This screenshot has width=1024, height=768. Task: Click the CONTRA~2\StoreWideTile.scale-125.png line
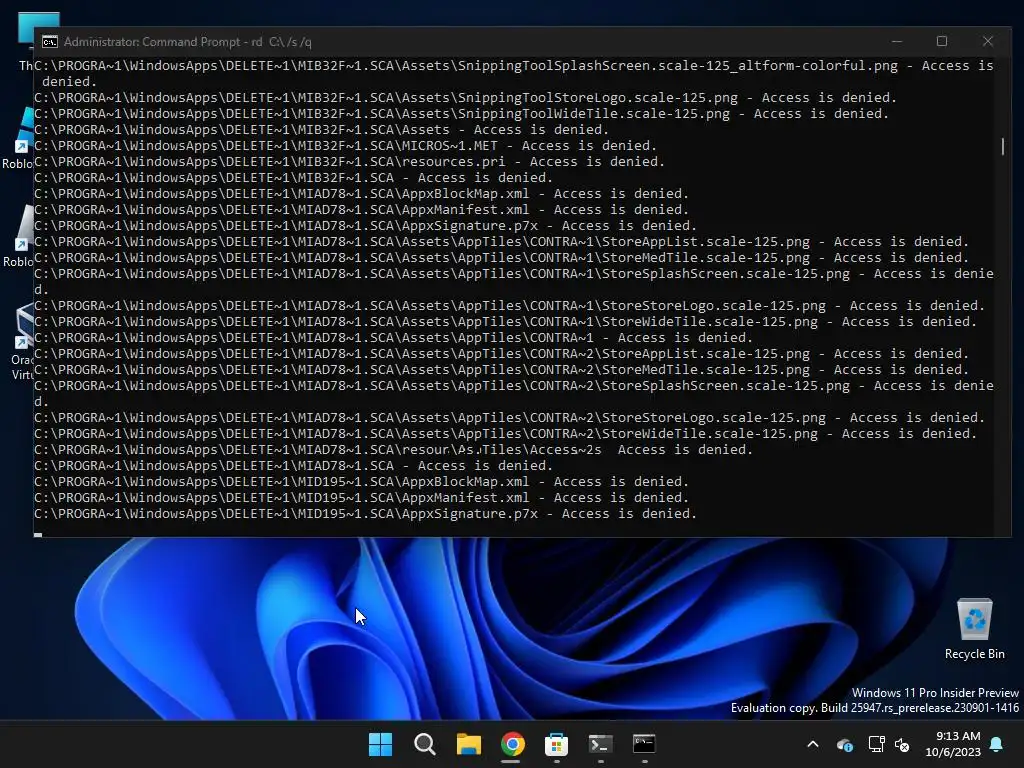[505, 434]
